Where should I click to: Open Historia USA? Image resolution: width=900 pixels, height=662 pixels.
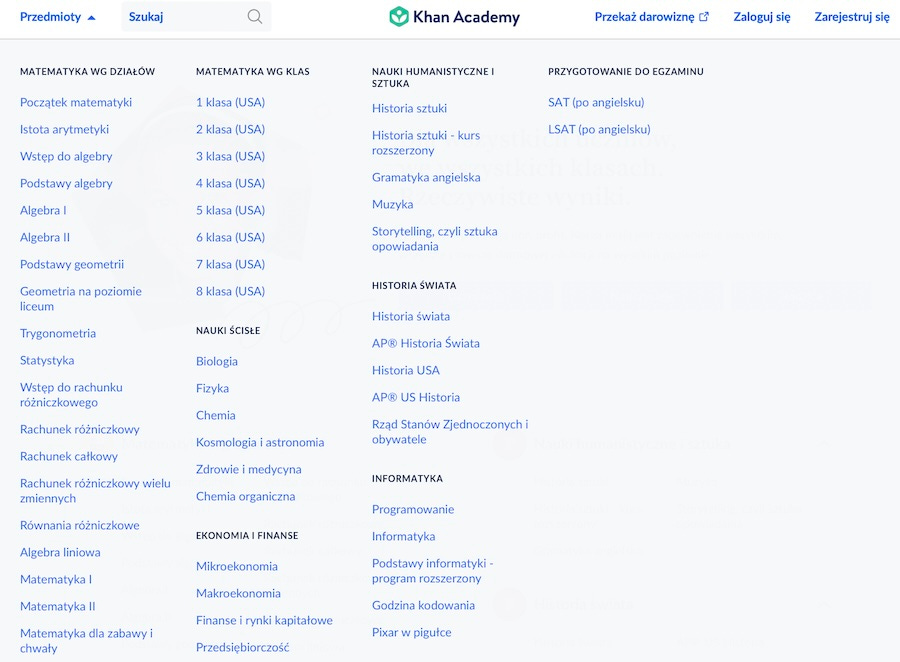(x=406, y=370)
